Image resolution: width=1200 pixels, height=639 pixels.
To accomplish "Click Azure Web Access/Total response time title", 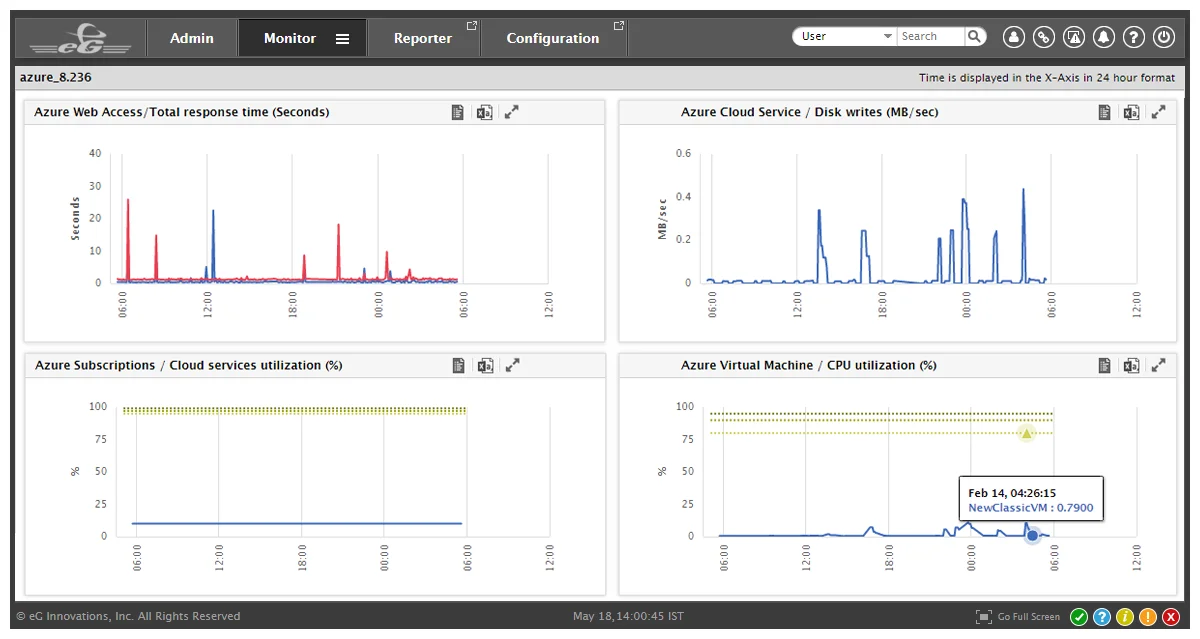I will [x=182, y=112].
